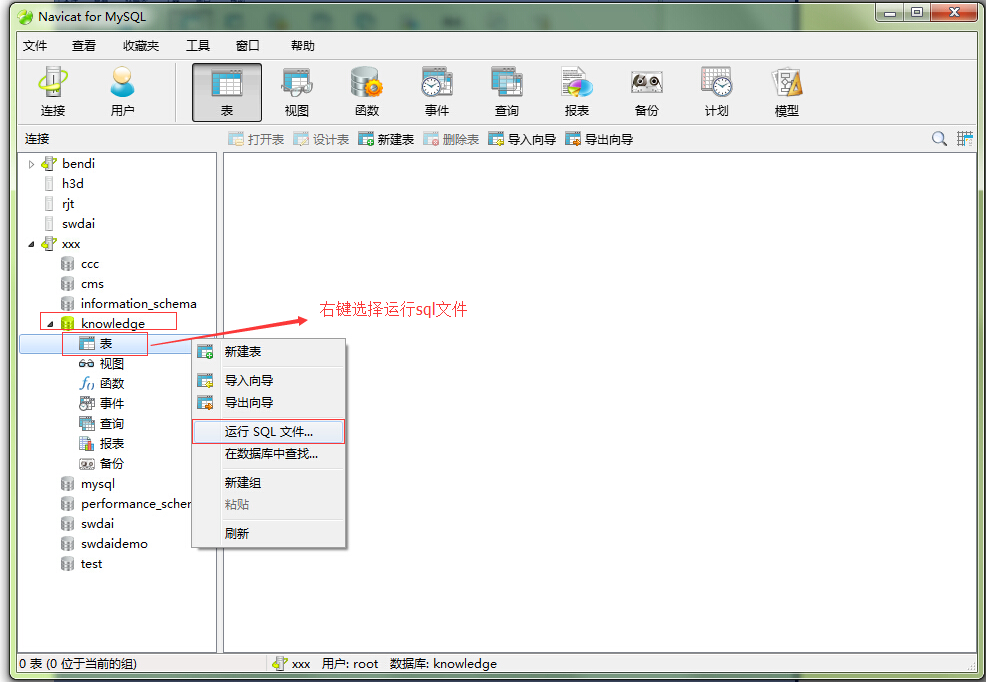This screenshot has width=986, height=682.
Task: Select the ccc database
Action: click(90, 264)
